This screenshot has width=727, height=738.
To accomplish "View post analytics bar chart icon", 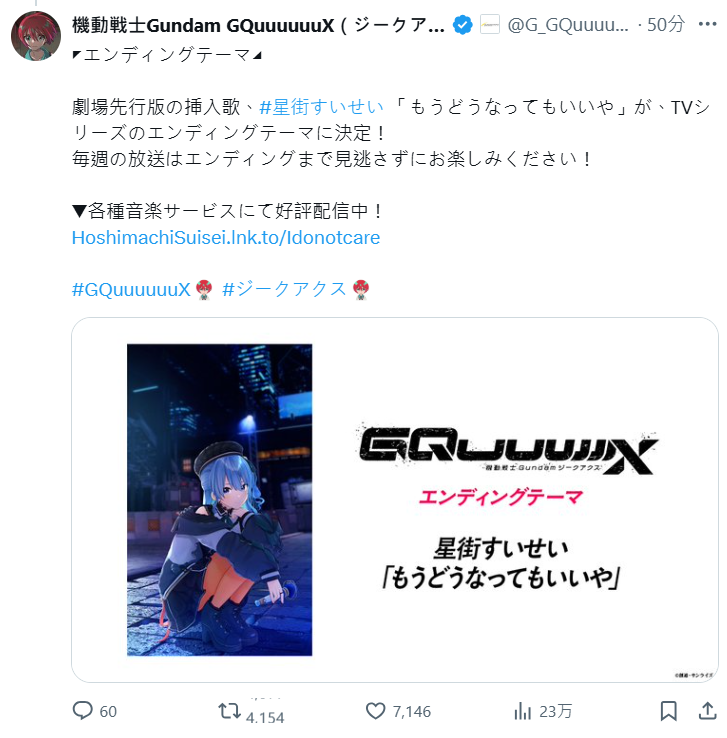I will click(x=523, y=711).
